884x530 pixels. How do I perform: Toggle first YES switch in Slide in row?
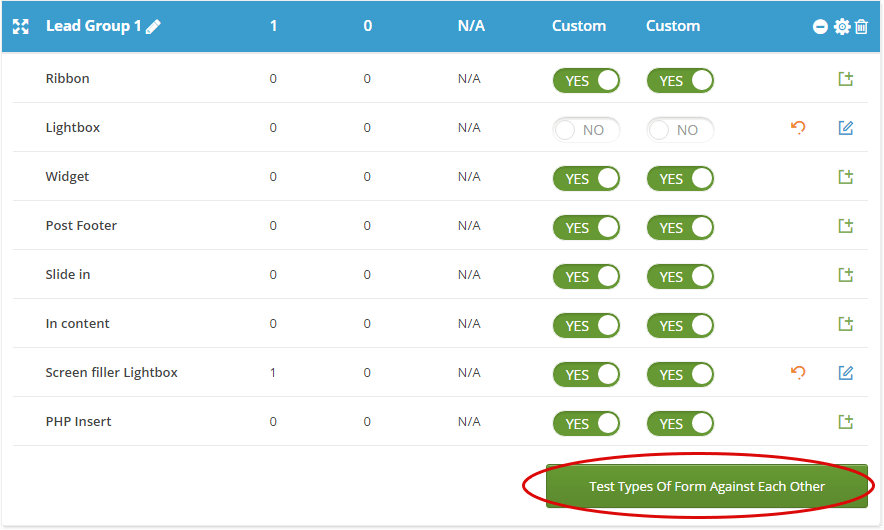pos(586,277)
